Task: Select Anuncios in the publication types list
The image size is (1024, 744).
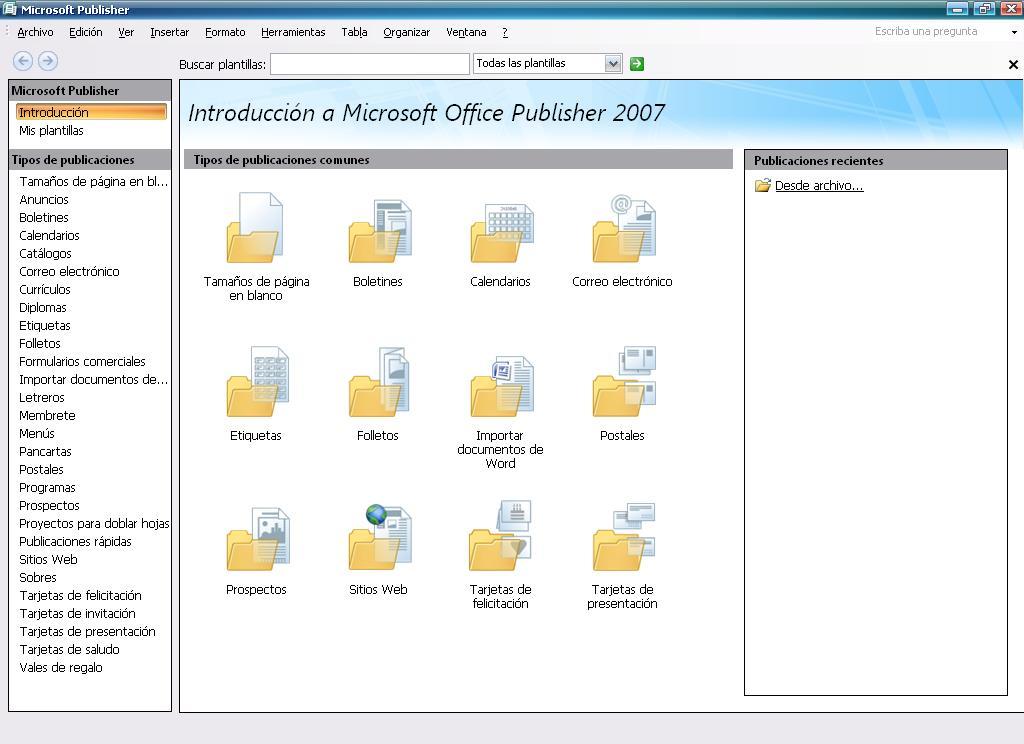Action: 44,200
